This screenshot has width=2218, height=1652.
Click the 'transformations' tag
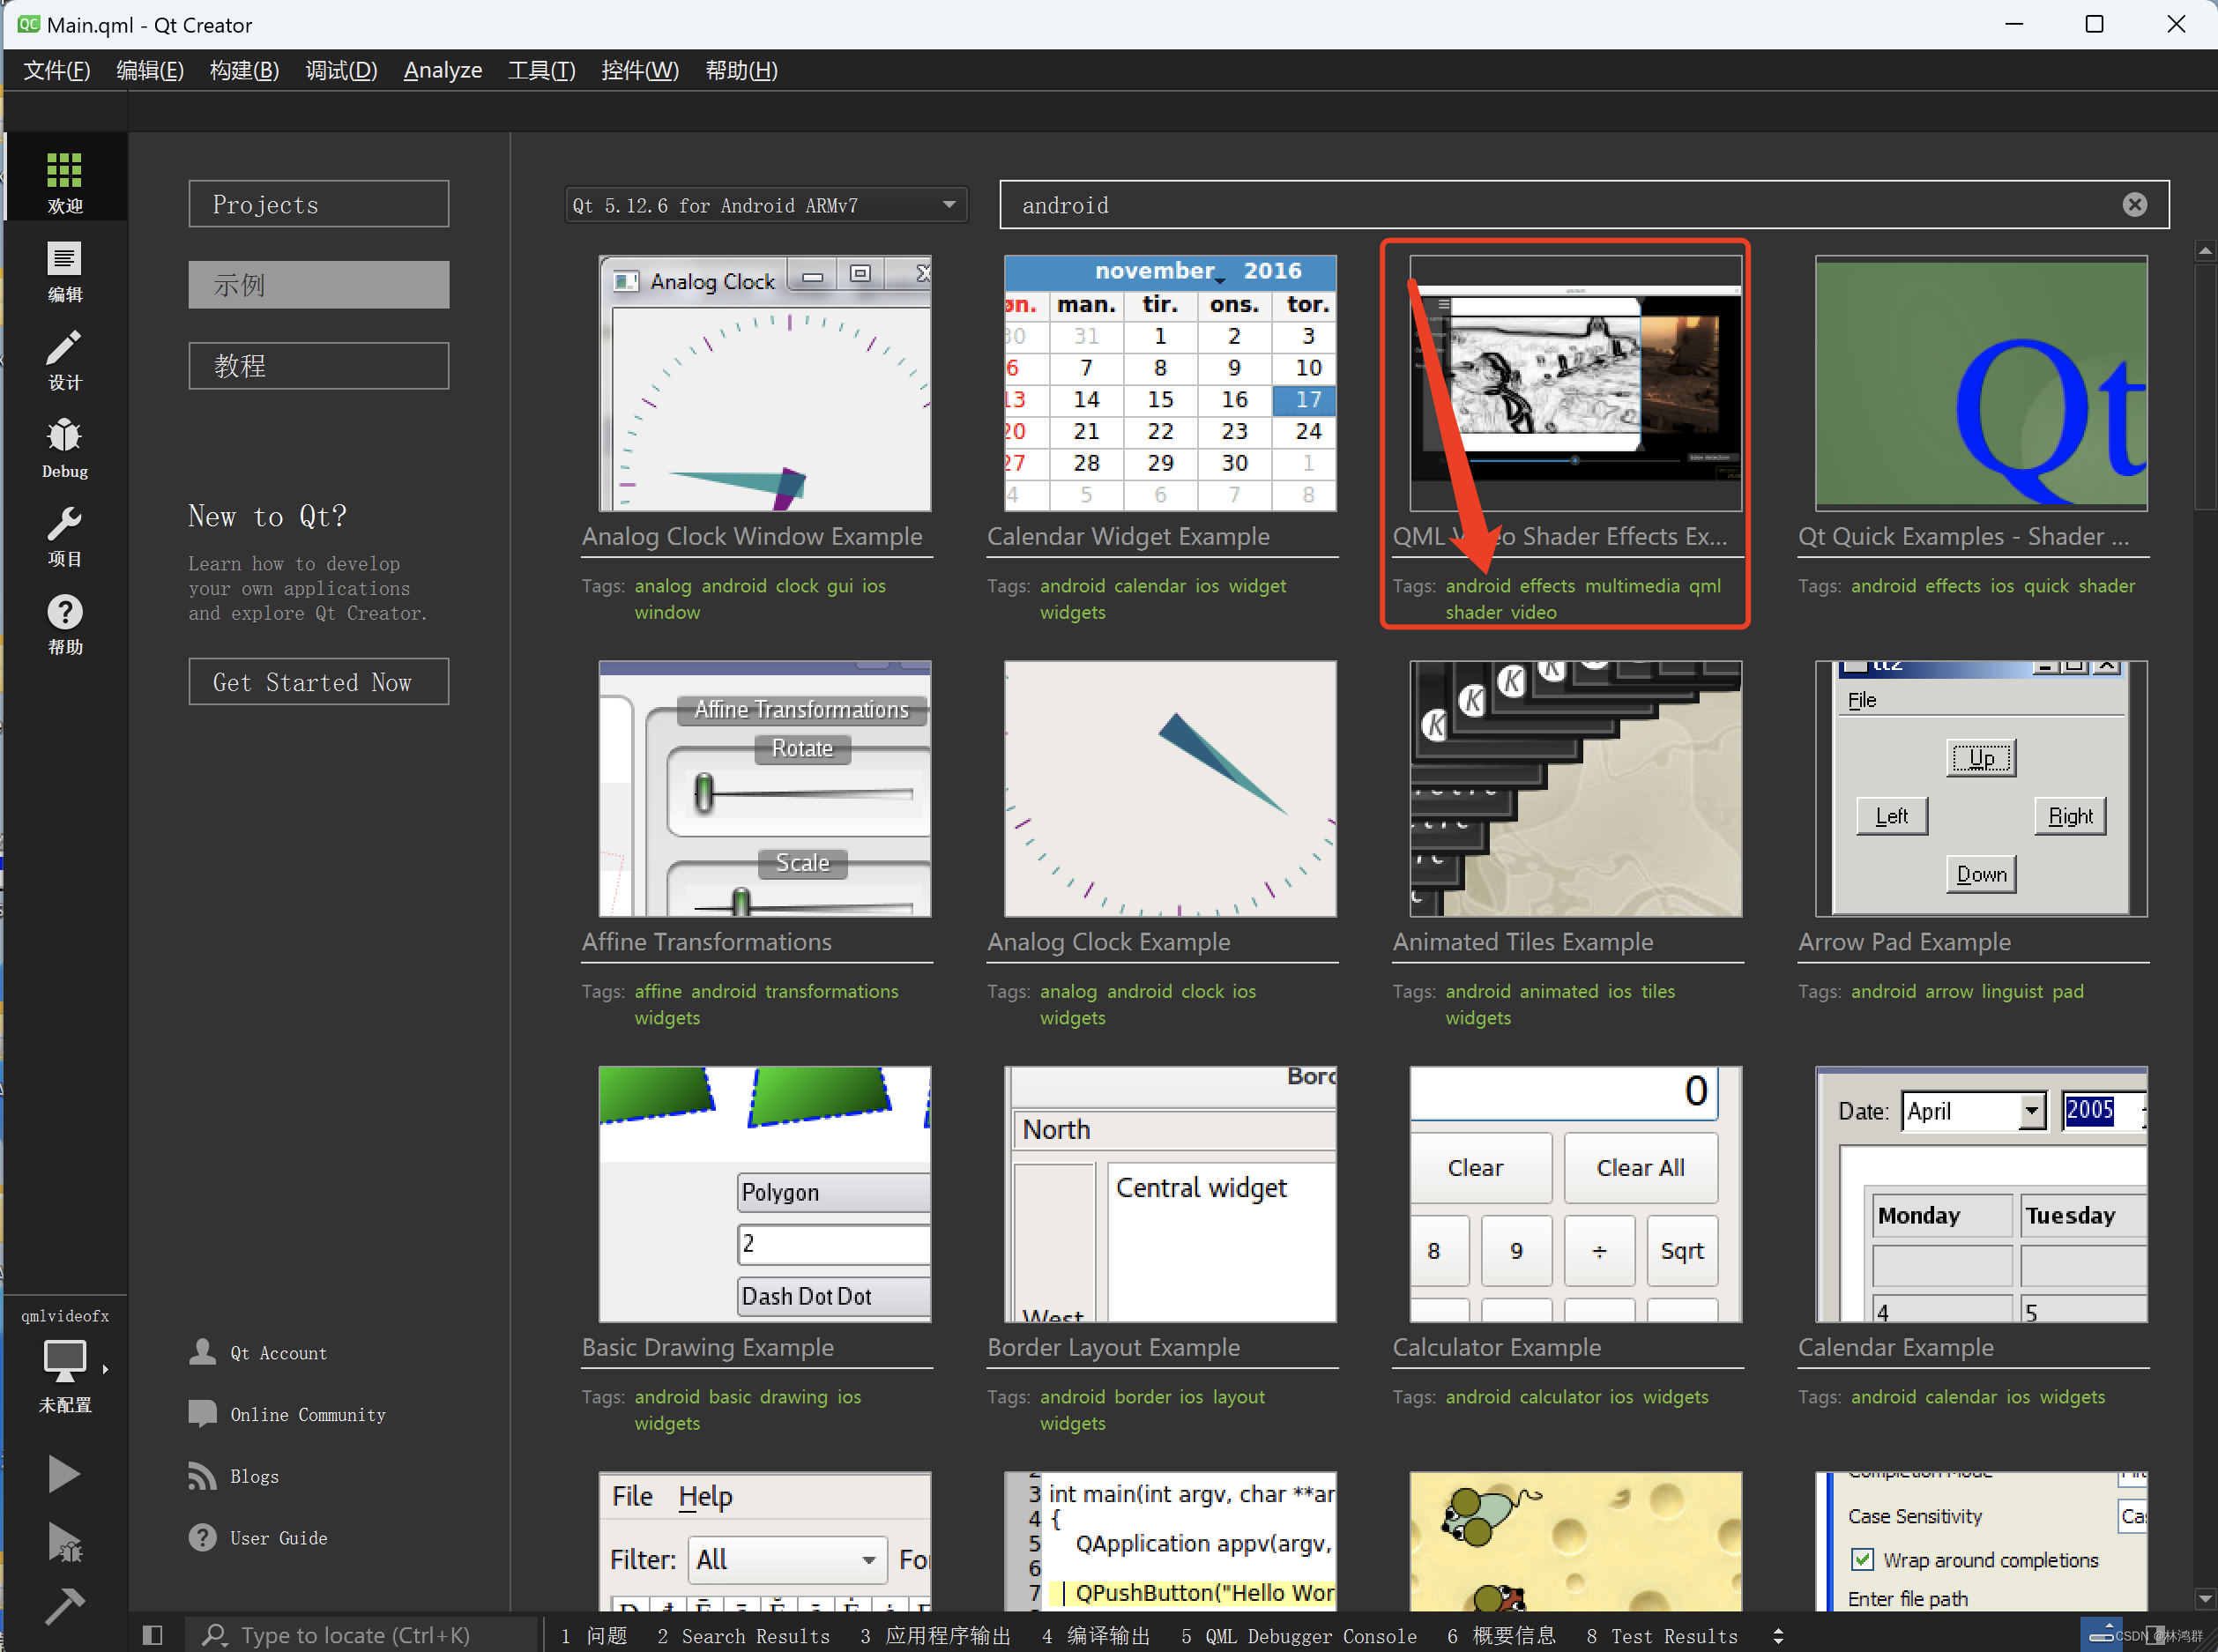pyautogui.click(x=832, y=991)
